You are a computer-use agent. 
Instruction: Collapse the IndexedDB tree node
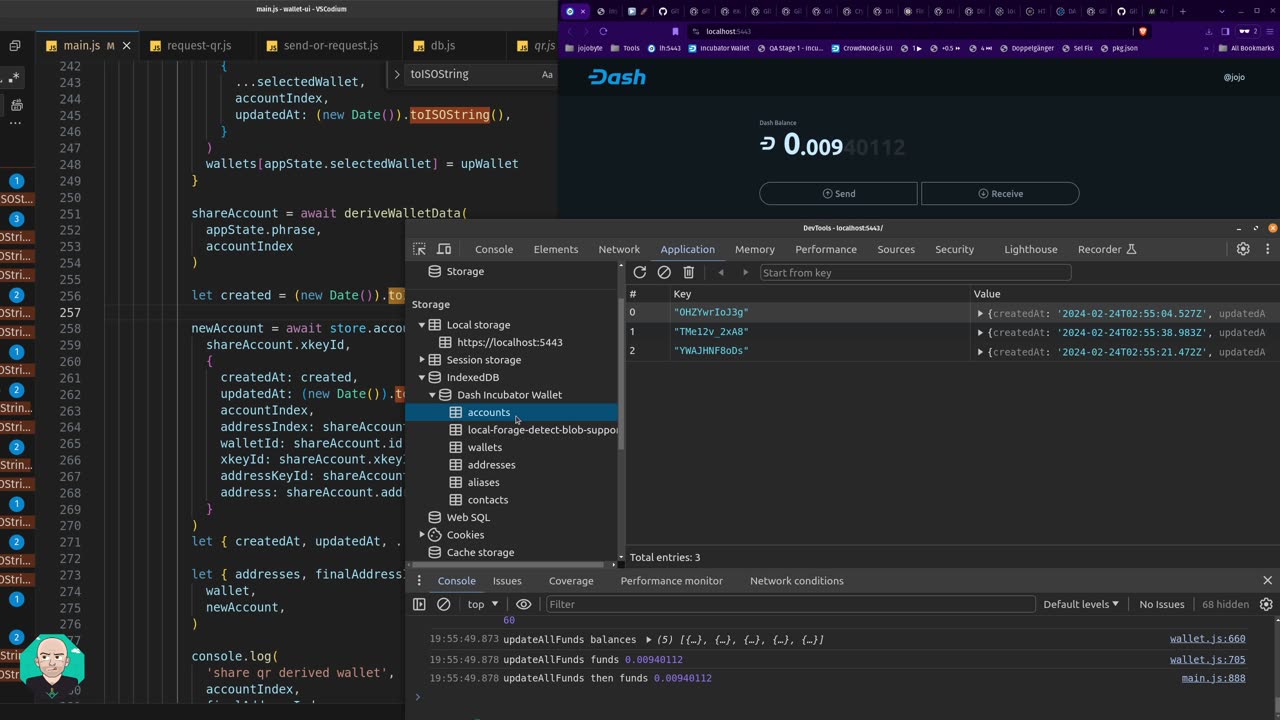[x=422, y=377]
